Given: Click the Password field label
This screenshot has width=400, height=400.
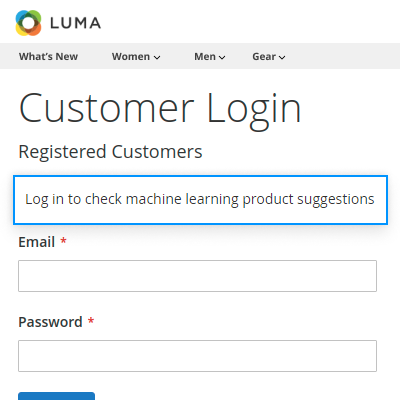Looking at the screenshot, I should (x=50, y=322).
